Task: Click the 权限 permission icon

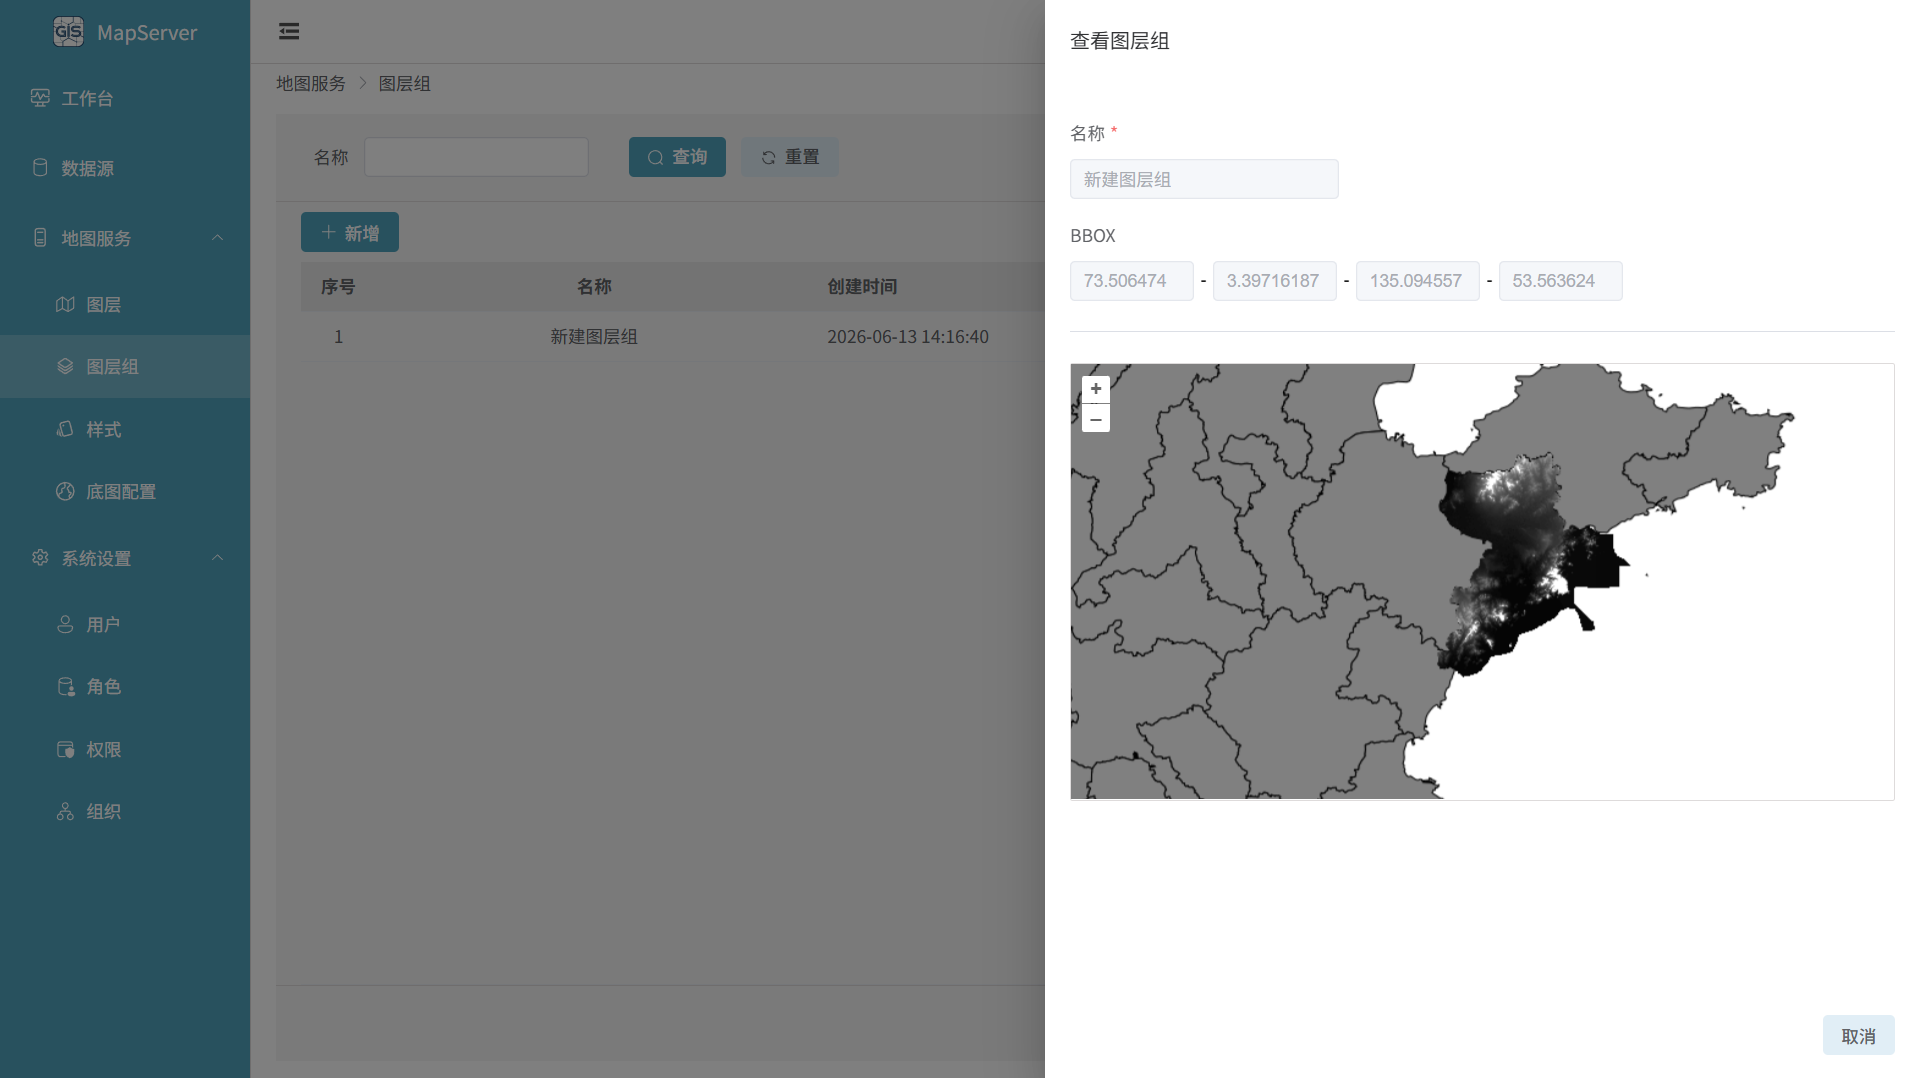Action: point(65,749)
